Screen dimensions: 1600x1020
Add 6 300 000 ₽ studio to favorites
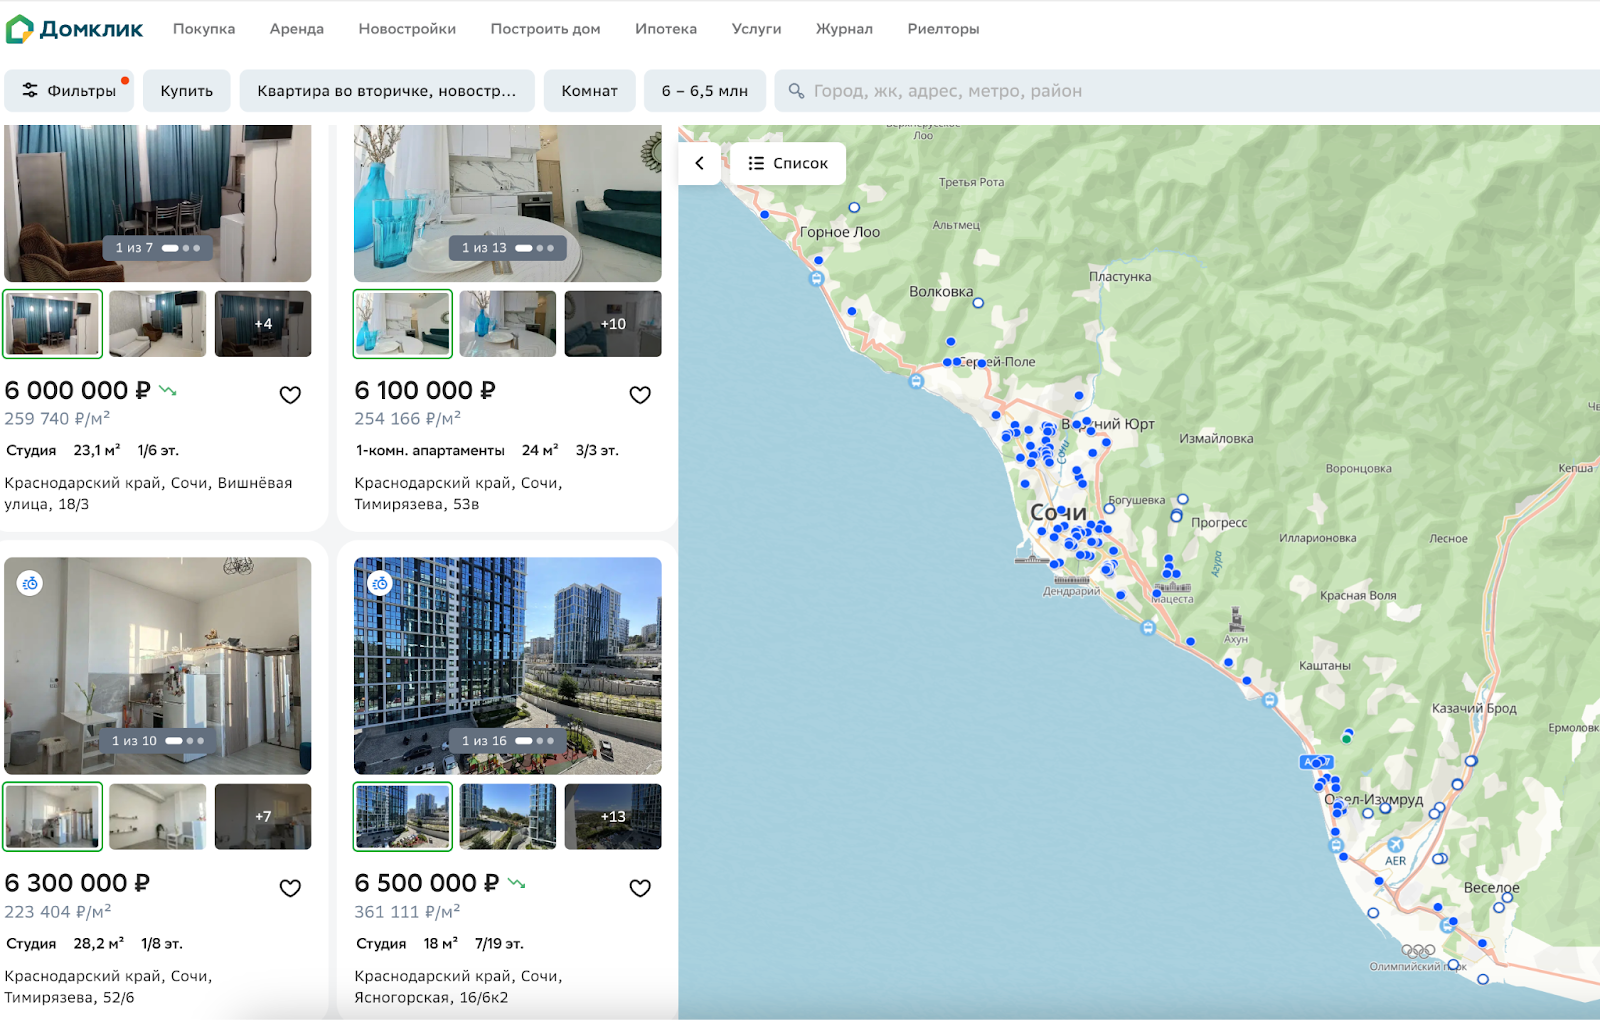click(290, 888)
